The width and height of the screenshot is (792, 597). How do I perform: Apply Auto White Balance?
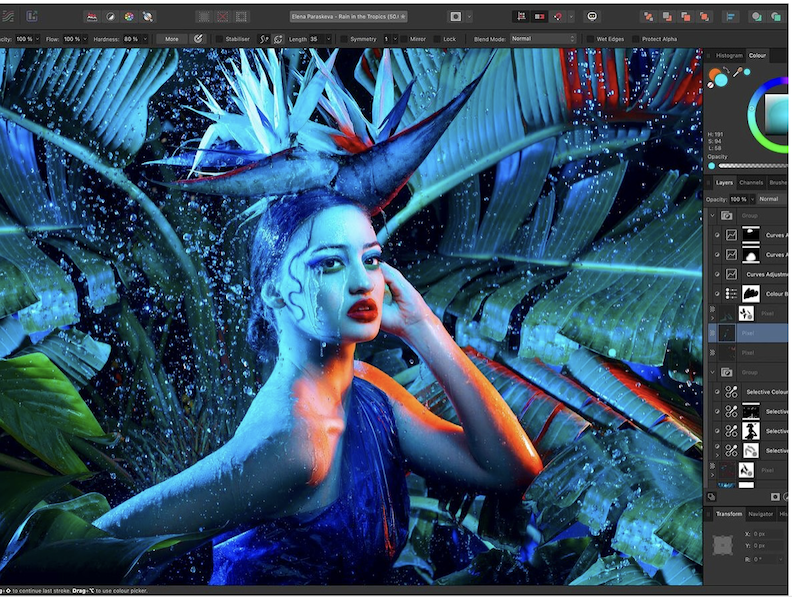[148, 16]
